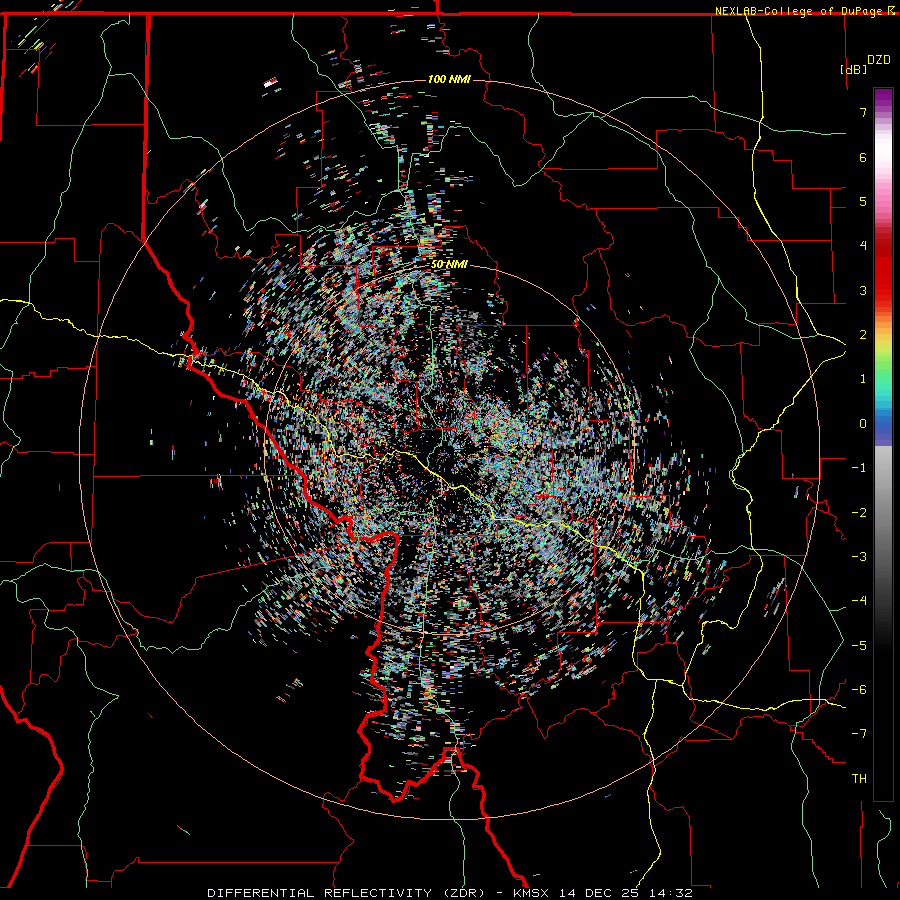Click the -5 dB scale label
The width and height of the screenshot is (900, 900).
(859, 646)
